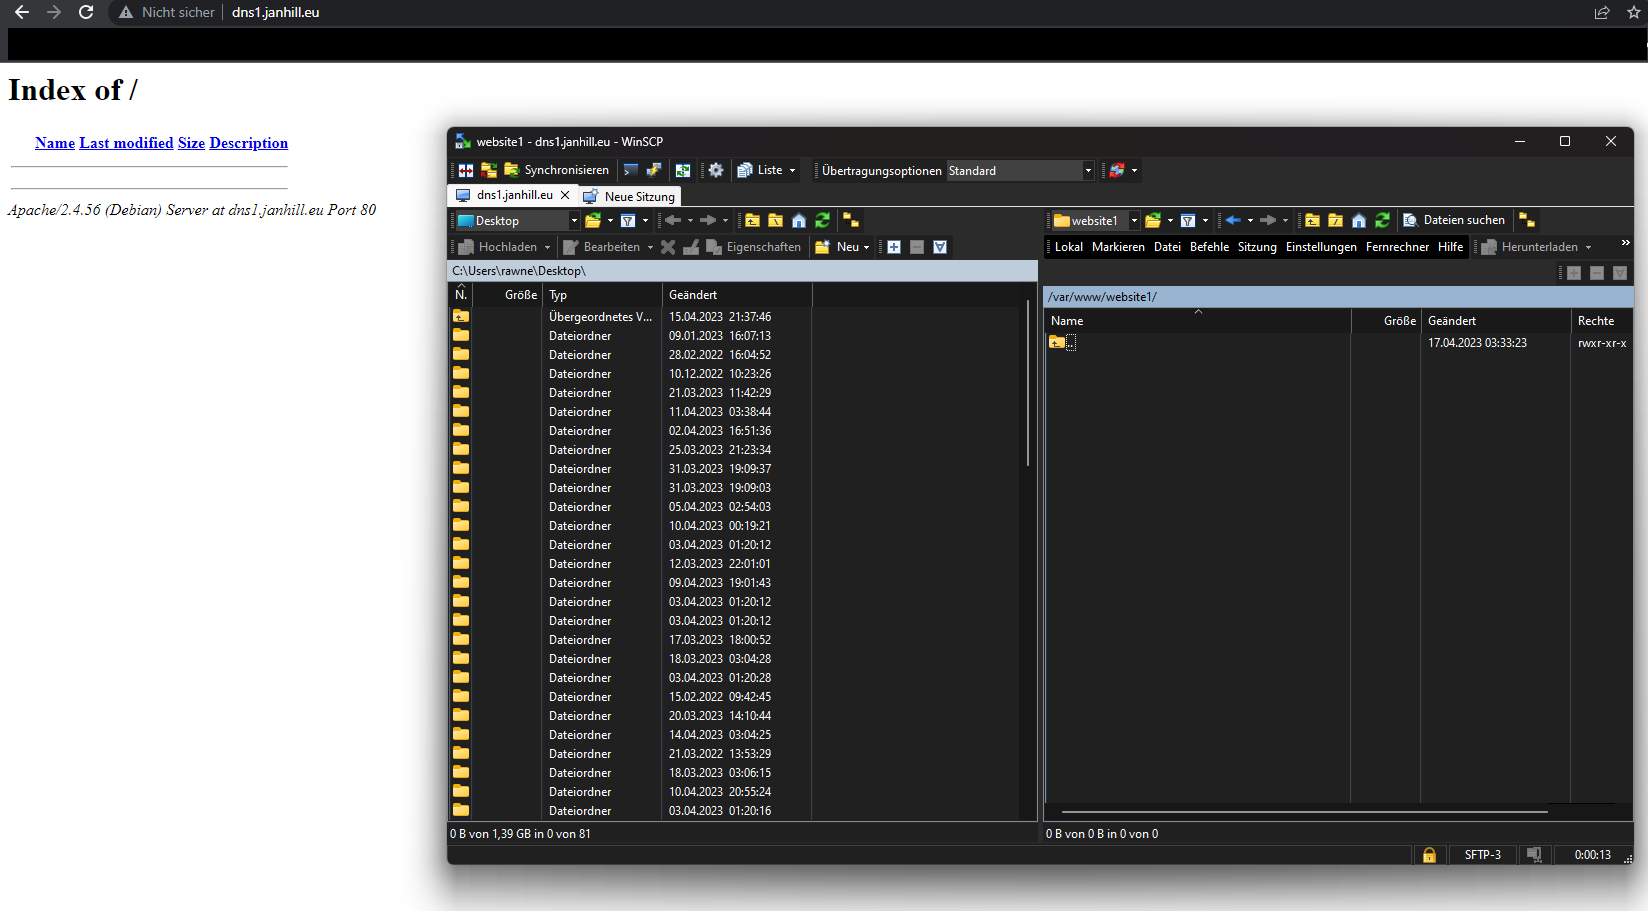Refresh the local directory panel
The image size is (1648, 911).
(x=822, y=220)
